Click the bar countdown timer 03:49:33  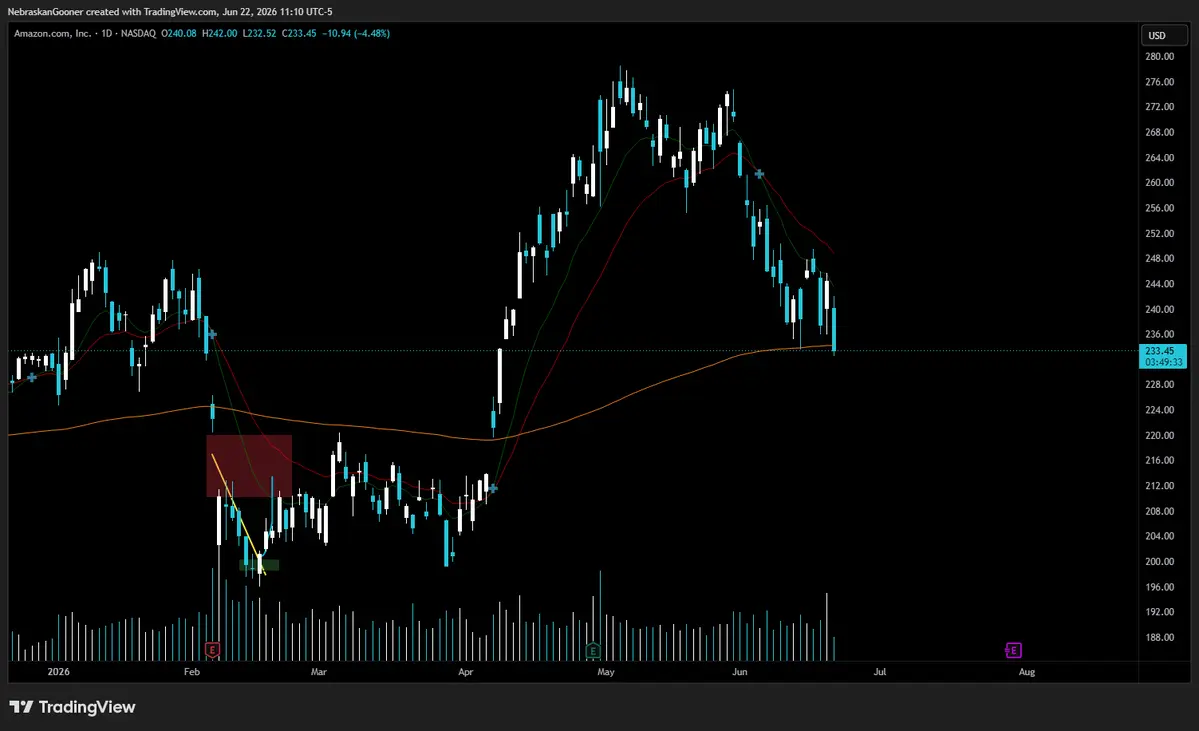point(1163,362)
